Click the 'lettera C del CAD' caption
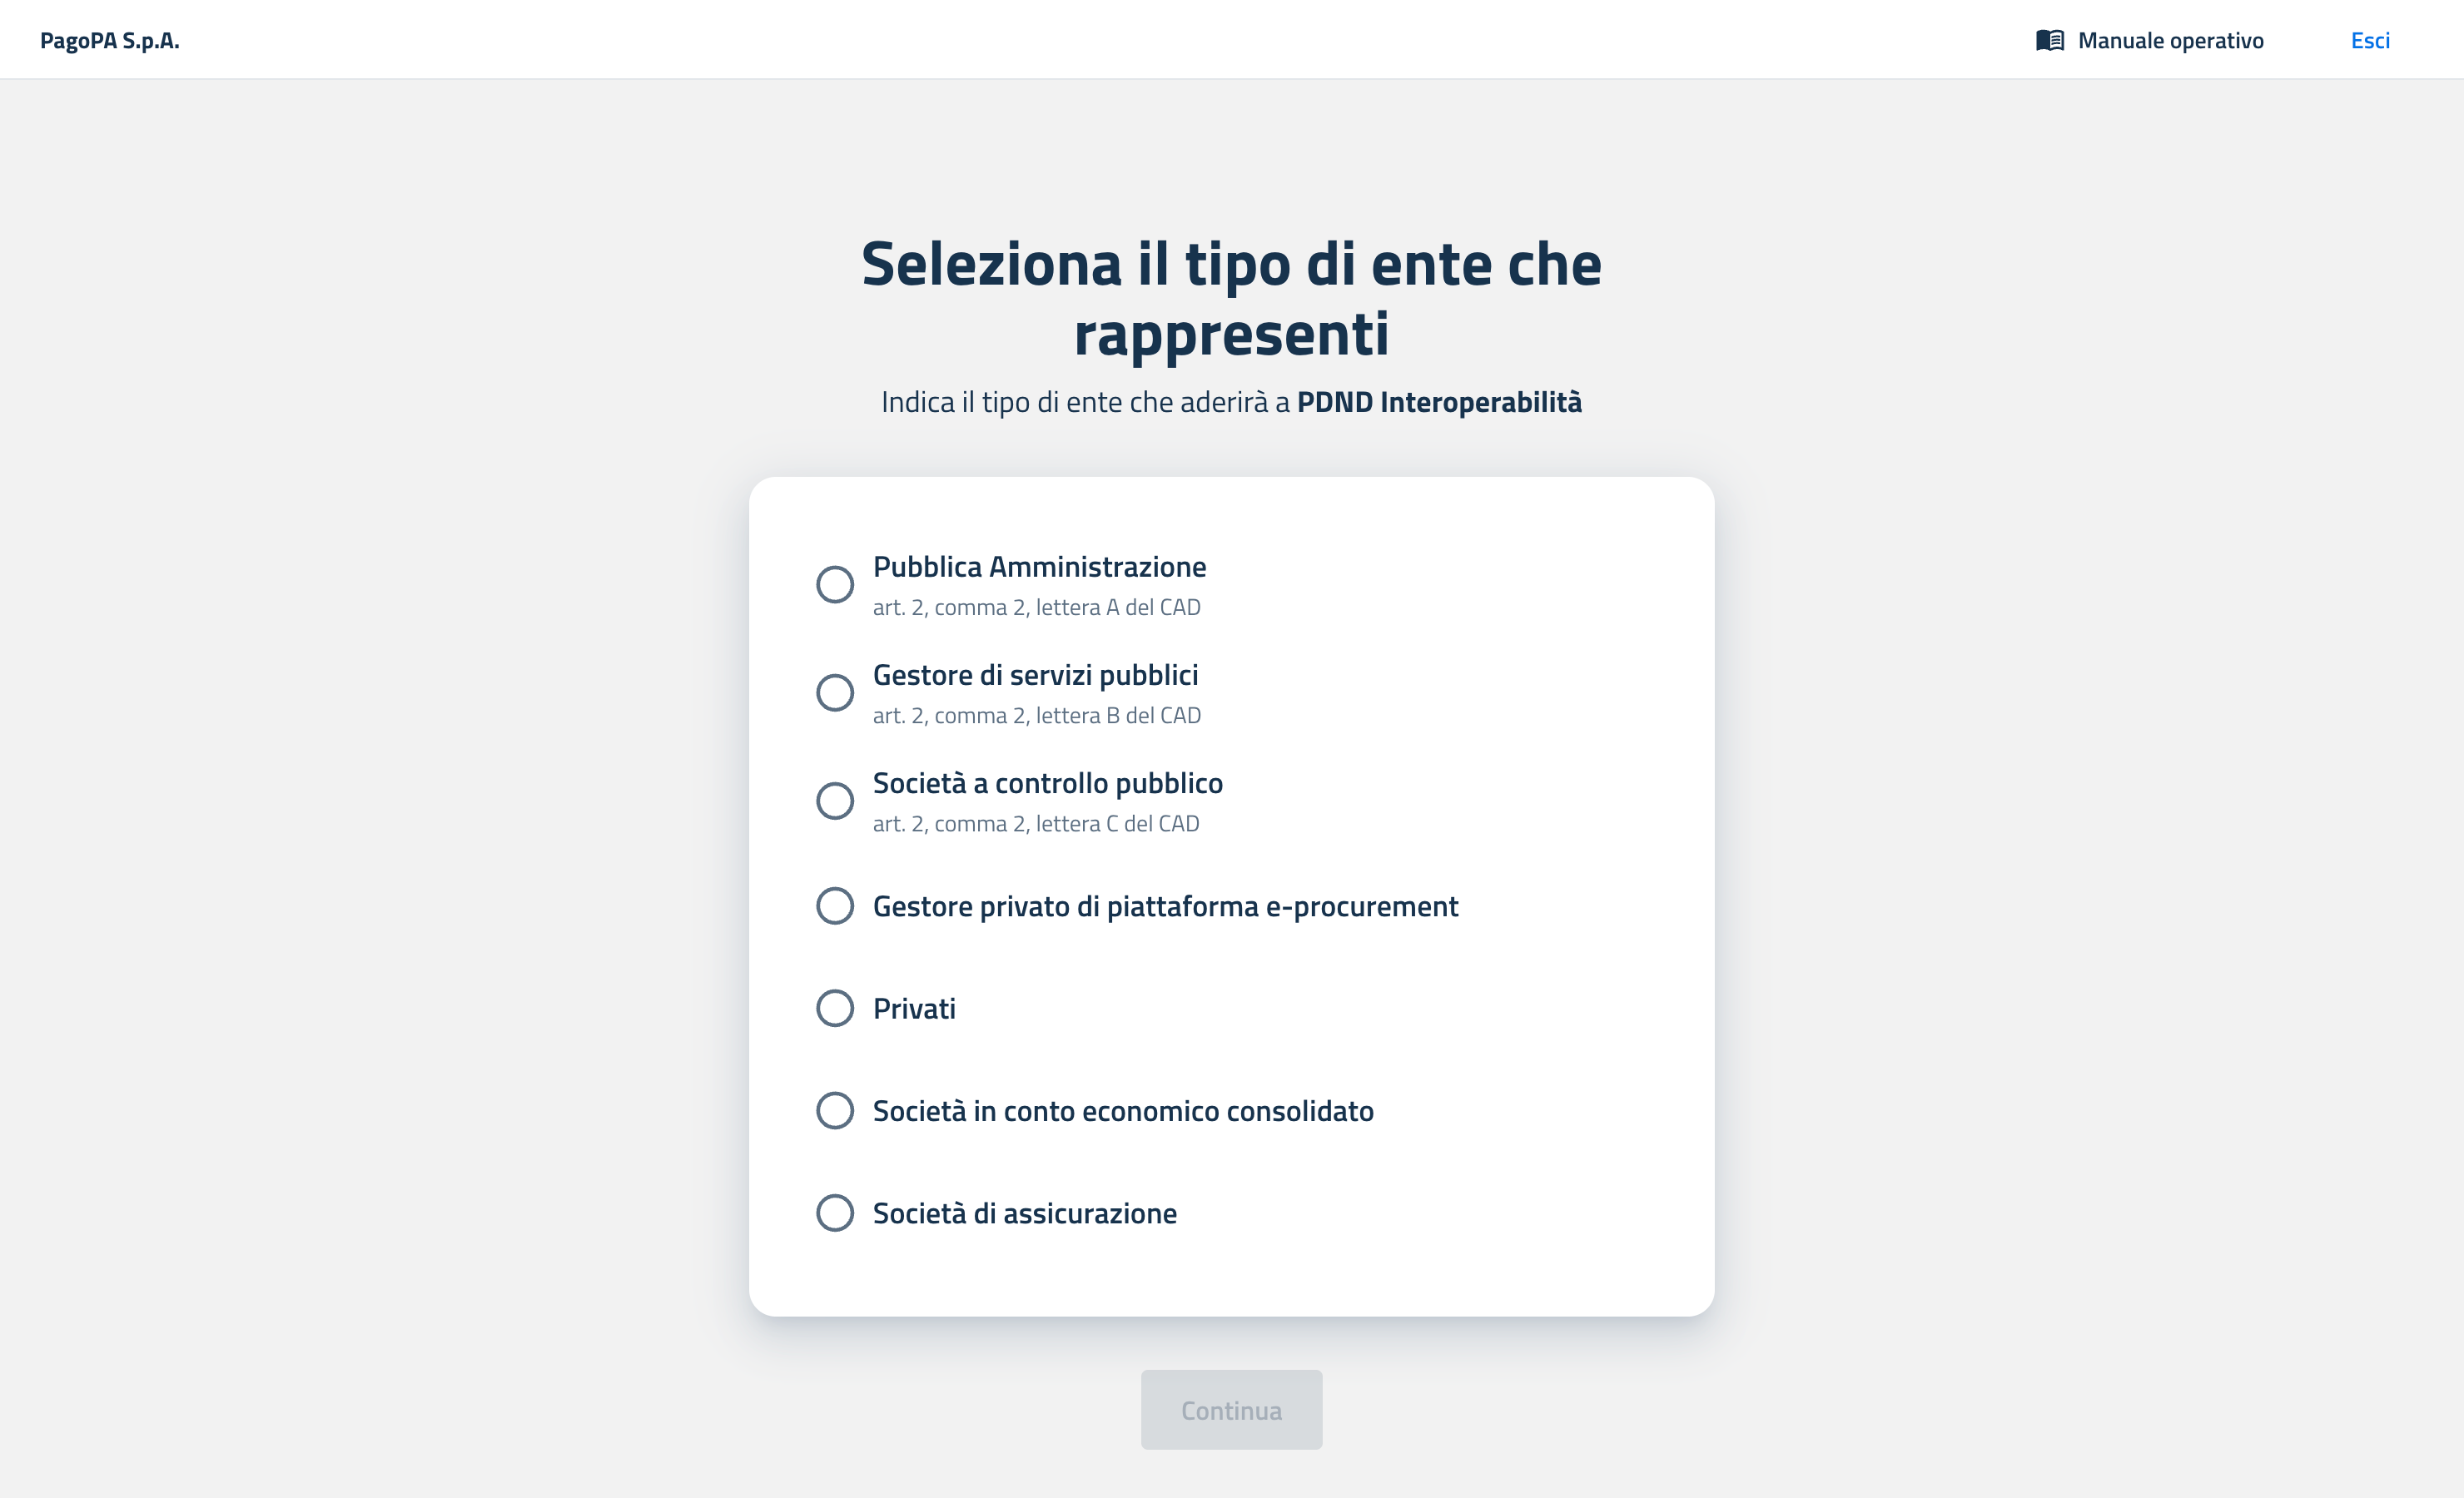 [x=1035, y=823]
